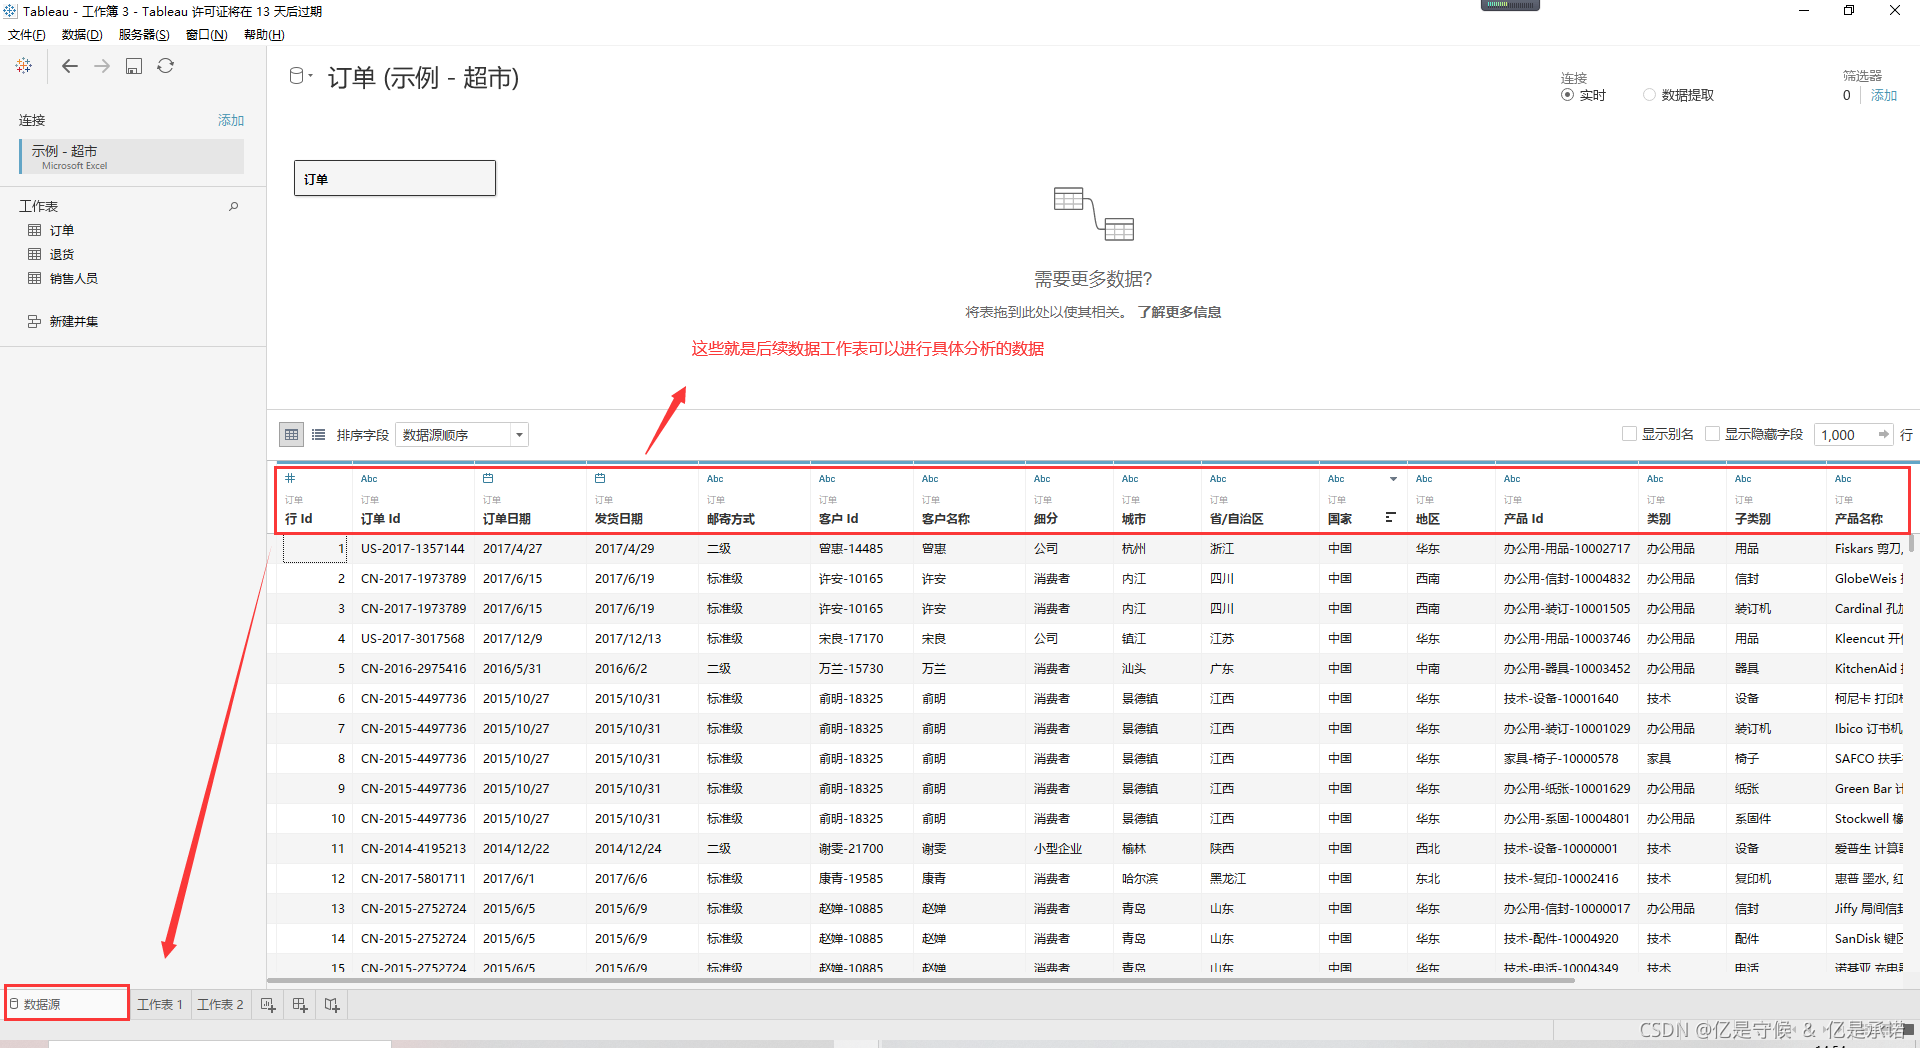Click the arrow next to the row count field
This screenshot has width=1920, height=1048.
[1884, 434]
